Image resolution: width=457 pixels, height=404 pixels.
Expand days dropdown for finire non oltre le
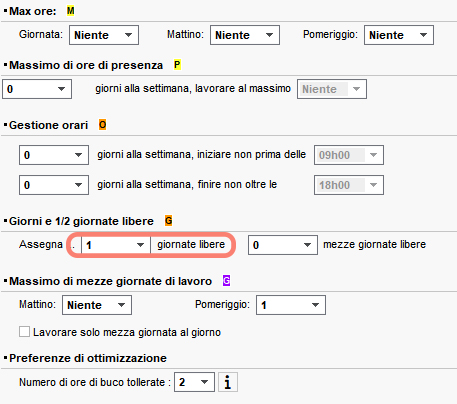(x=54, y=185)
